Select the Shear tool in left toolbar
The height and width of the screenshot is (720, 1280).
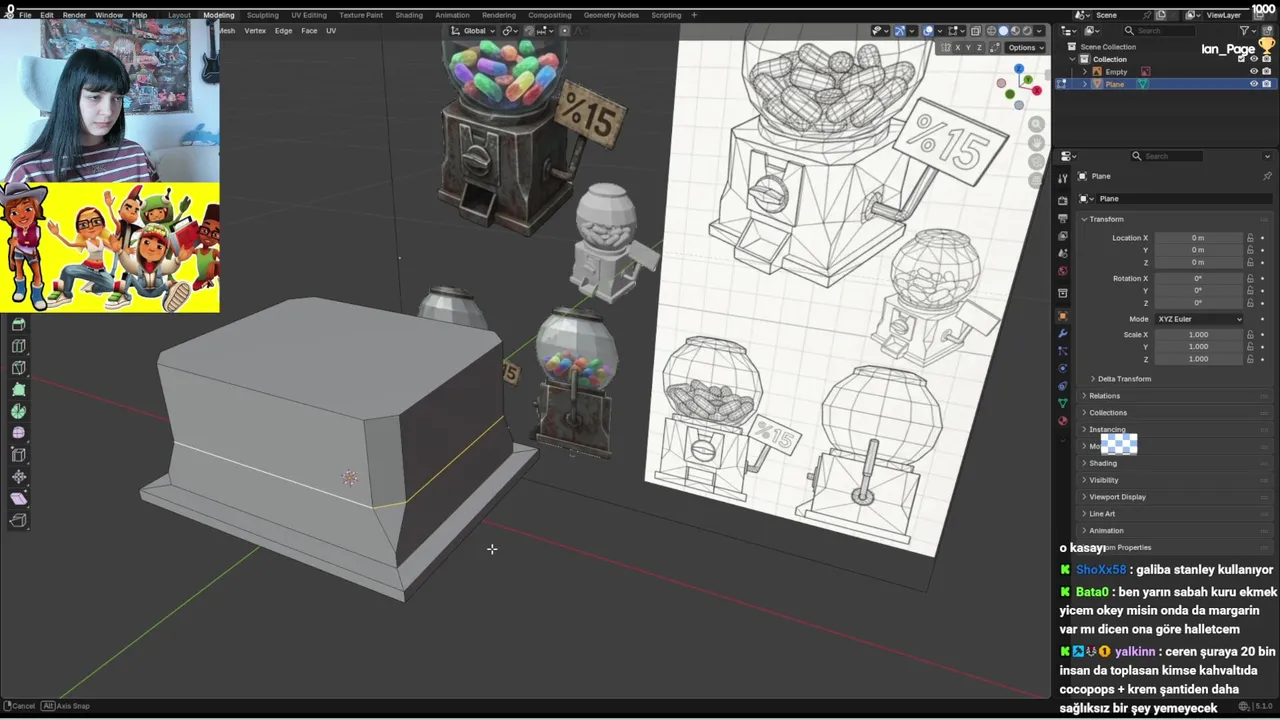coord(18,498)
